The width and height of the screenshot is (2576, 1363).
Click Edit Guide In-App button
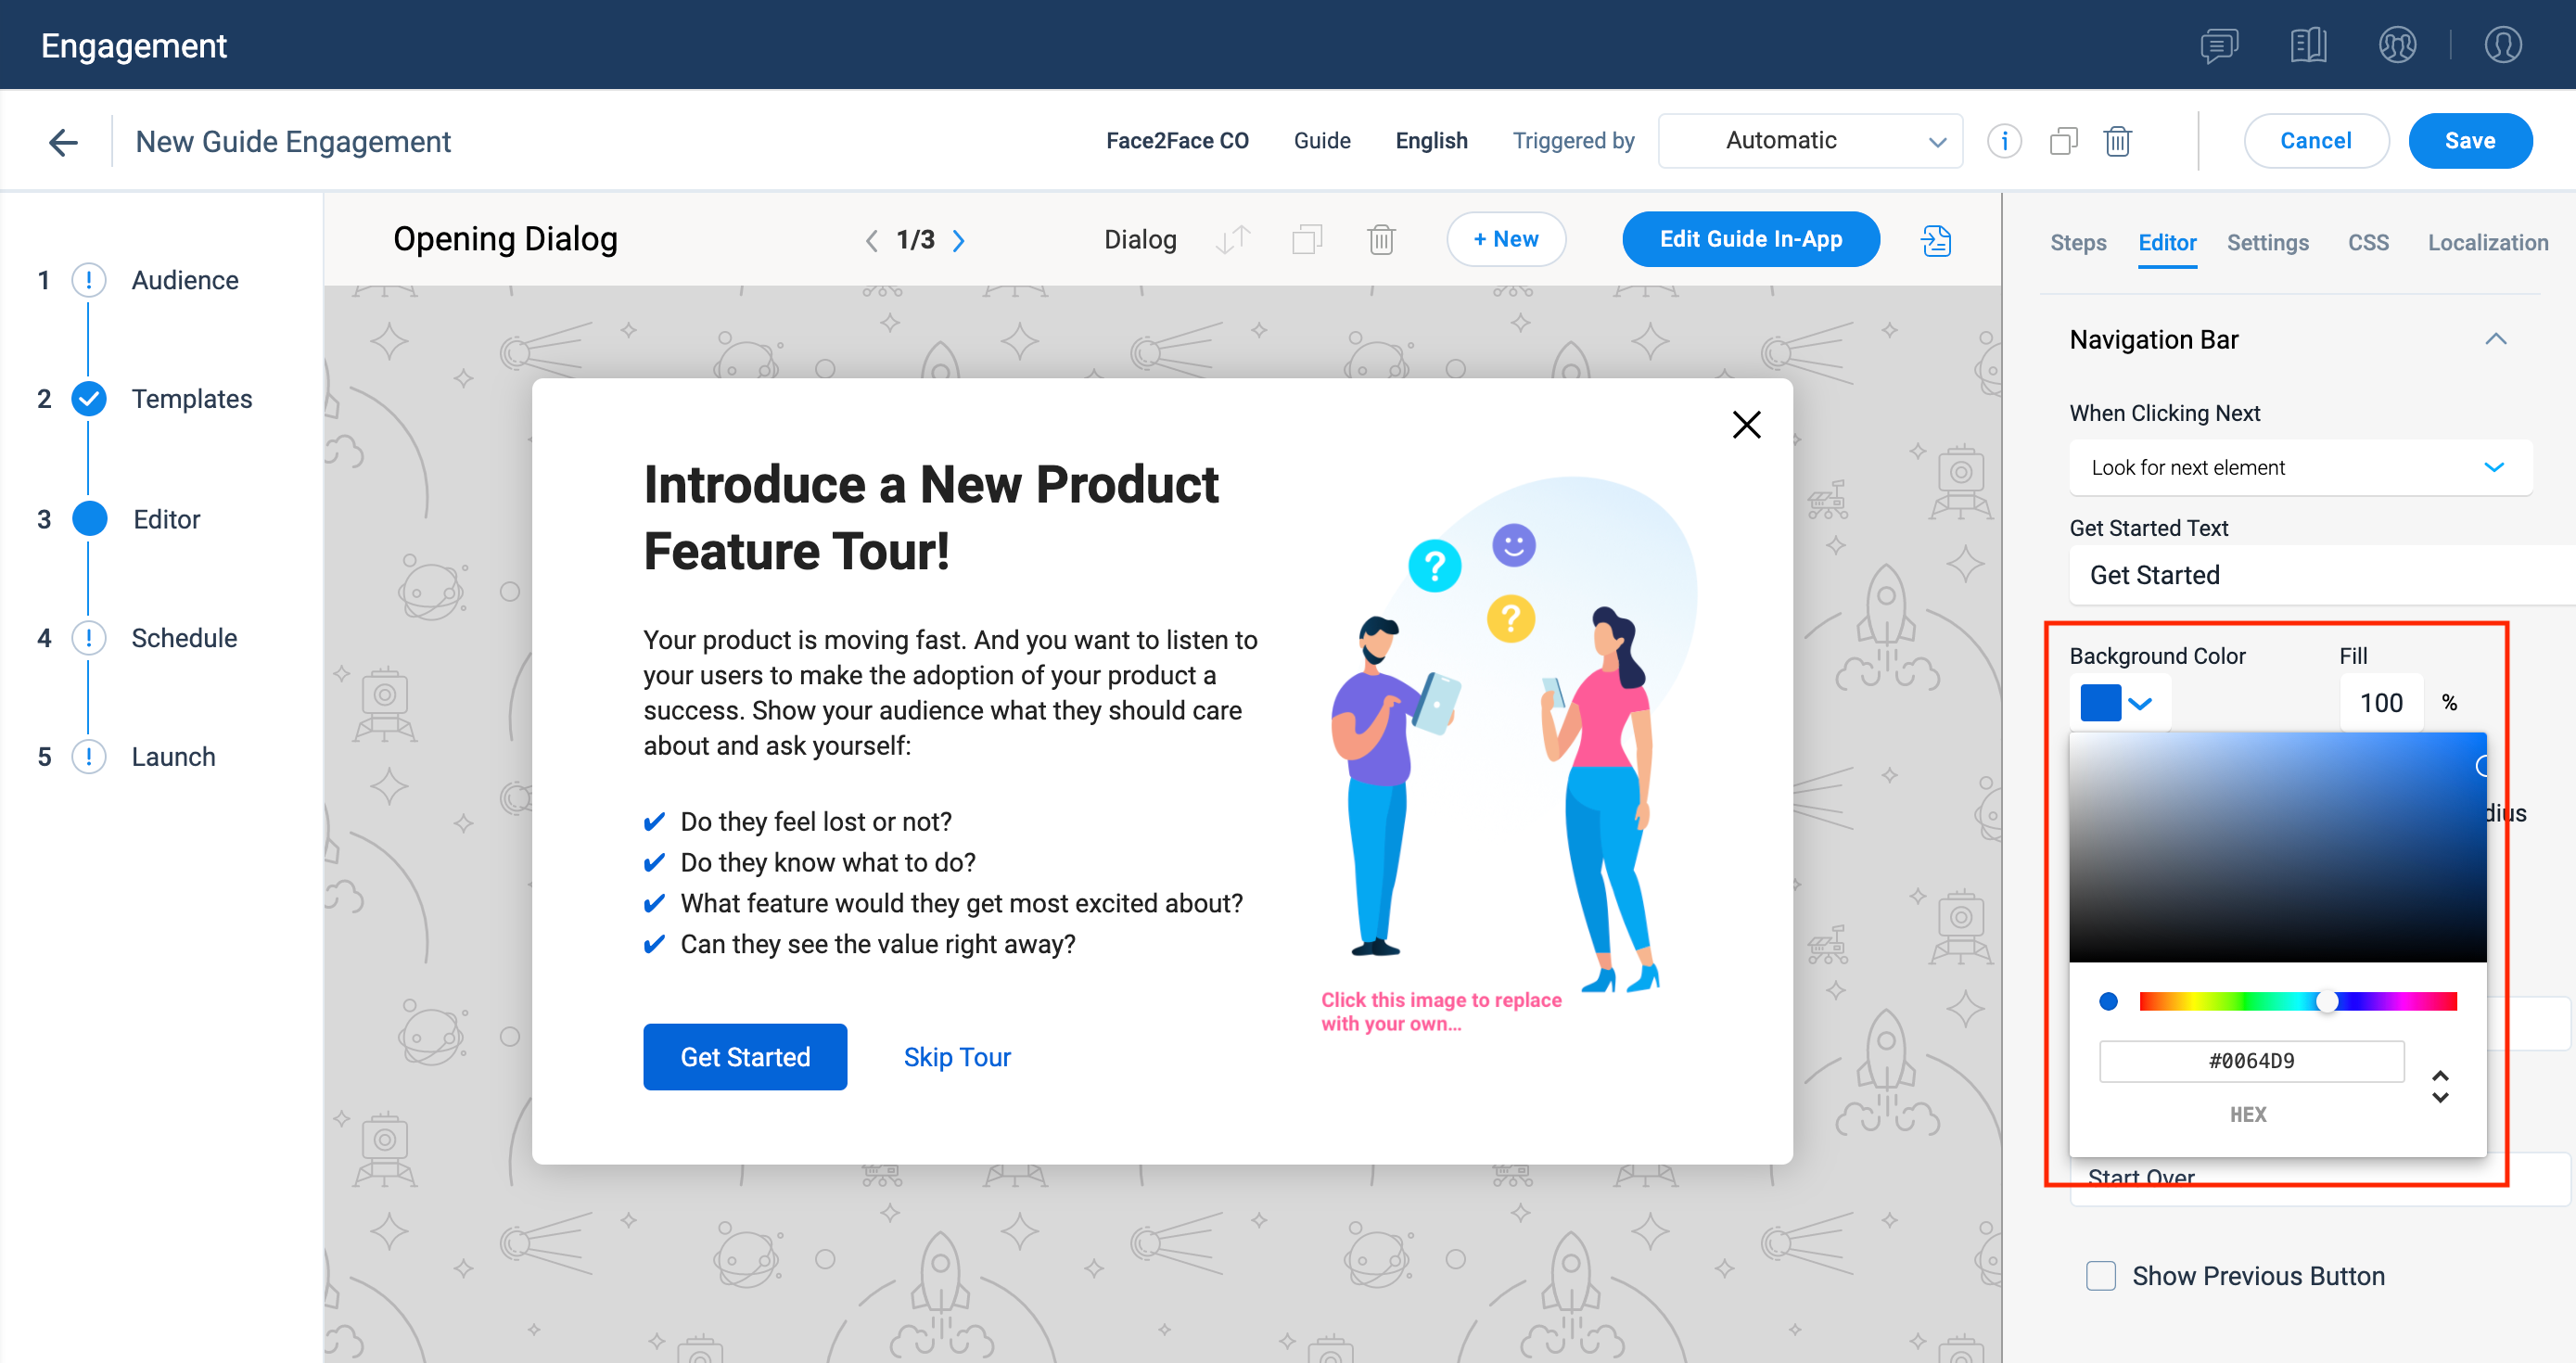click(1751, 239)
